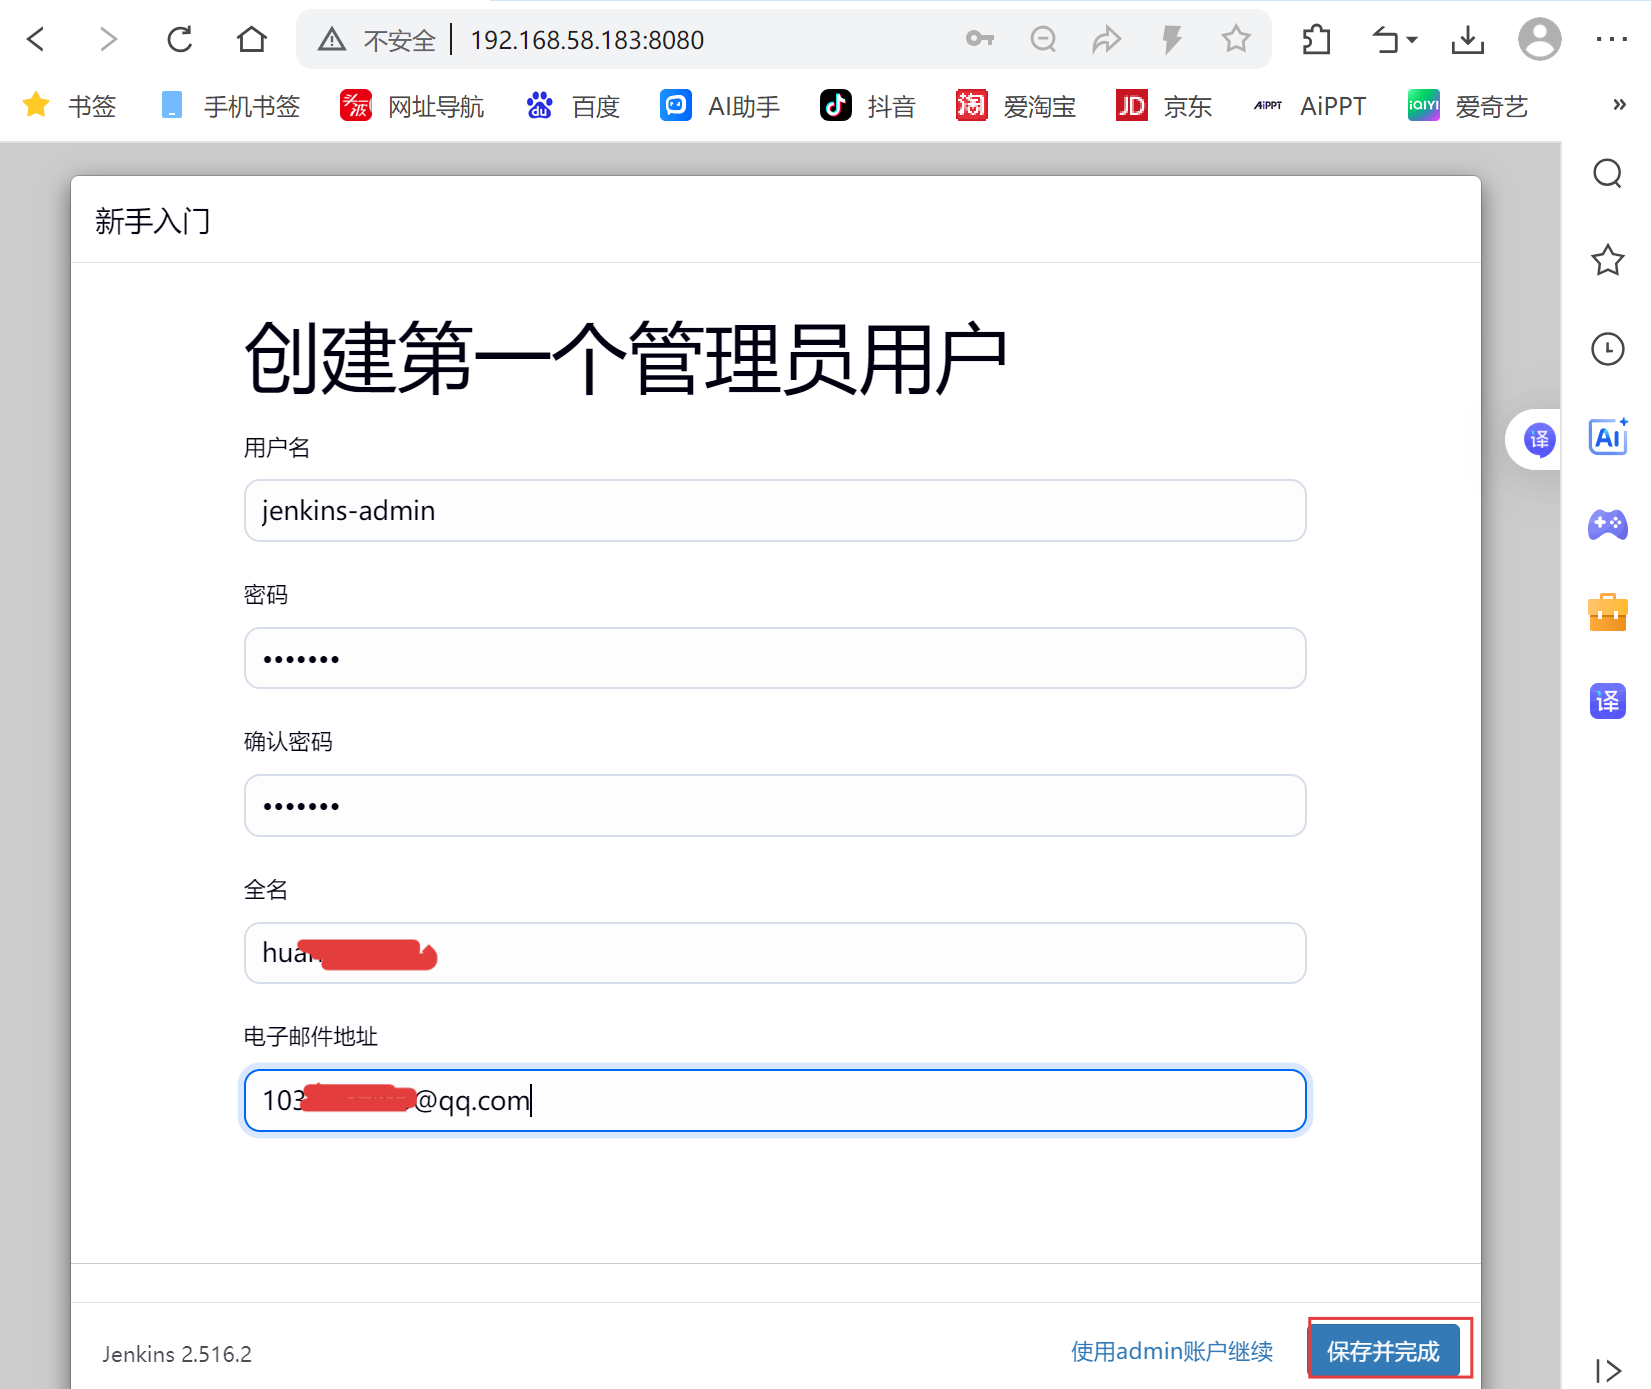Image resolution: width=1651 pixels, height=1389 pixels.
Task: Click the address bar URL 192.168.58.183:8080
Action: pos(587,40)
